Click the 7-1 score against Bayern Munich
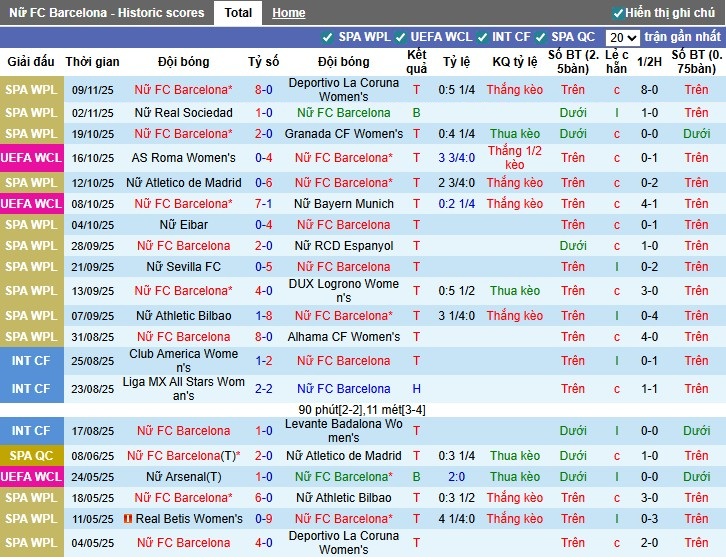Image resolution: width=726 pixels, height=560 pixels. point(263,204)
